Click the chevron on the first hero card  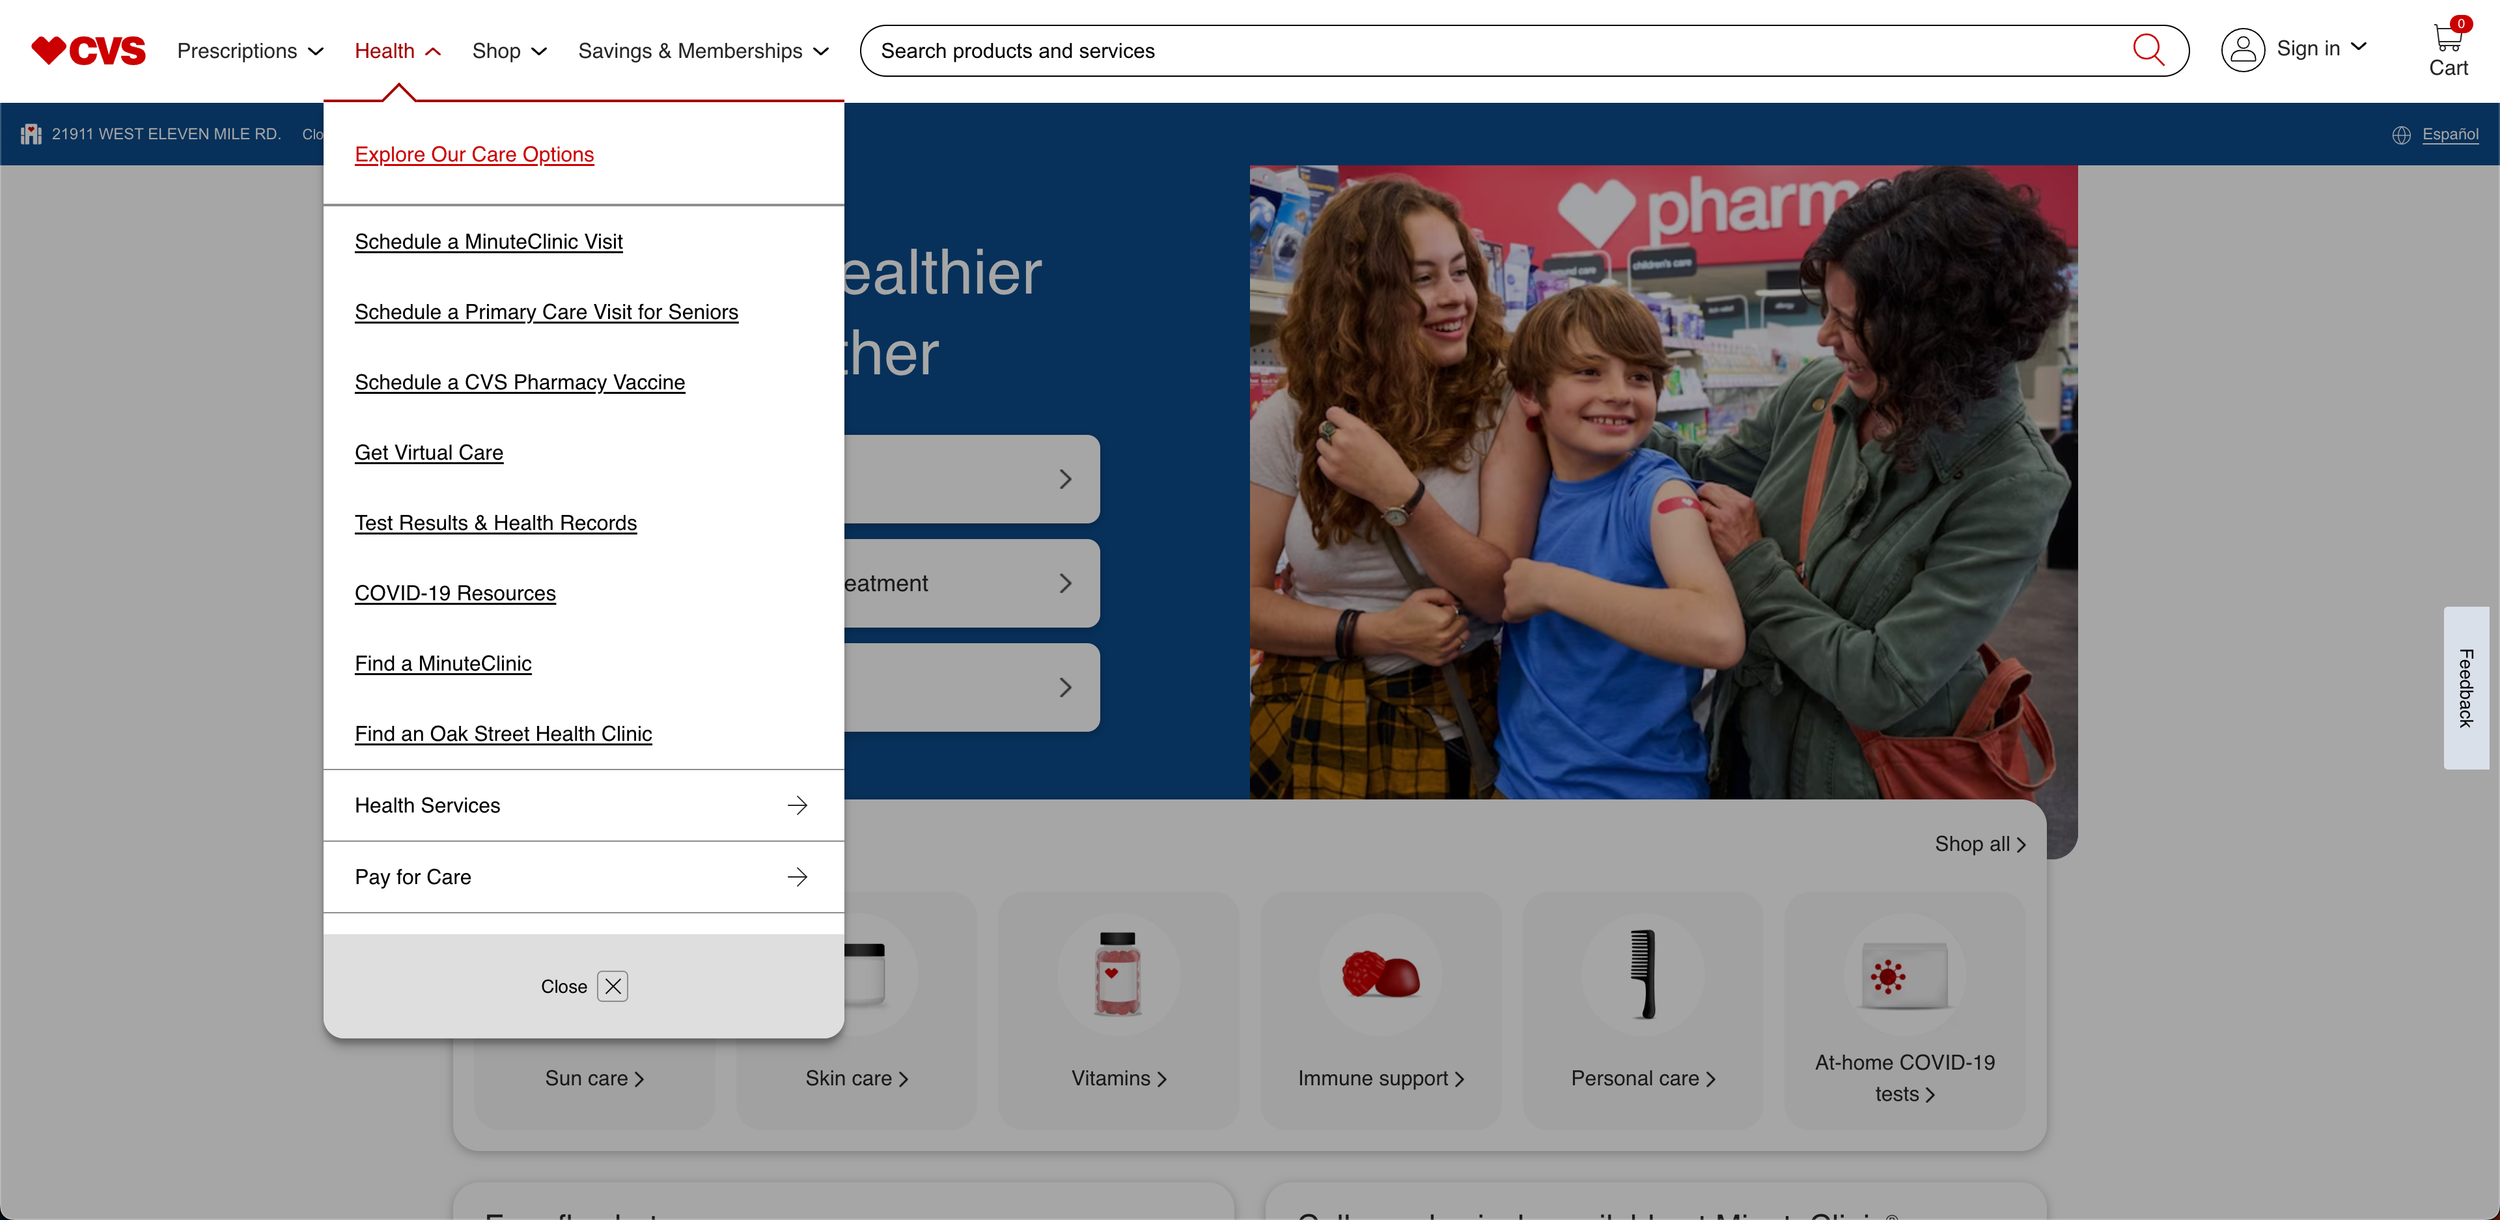click(x=1065, y=479)
